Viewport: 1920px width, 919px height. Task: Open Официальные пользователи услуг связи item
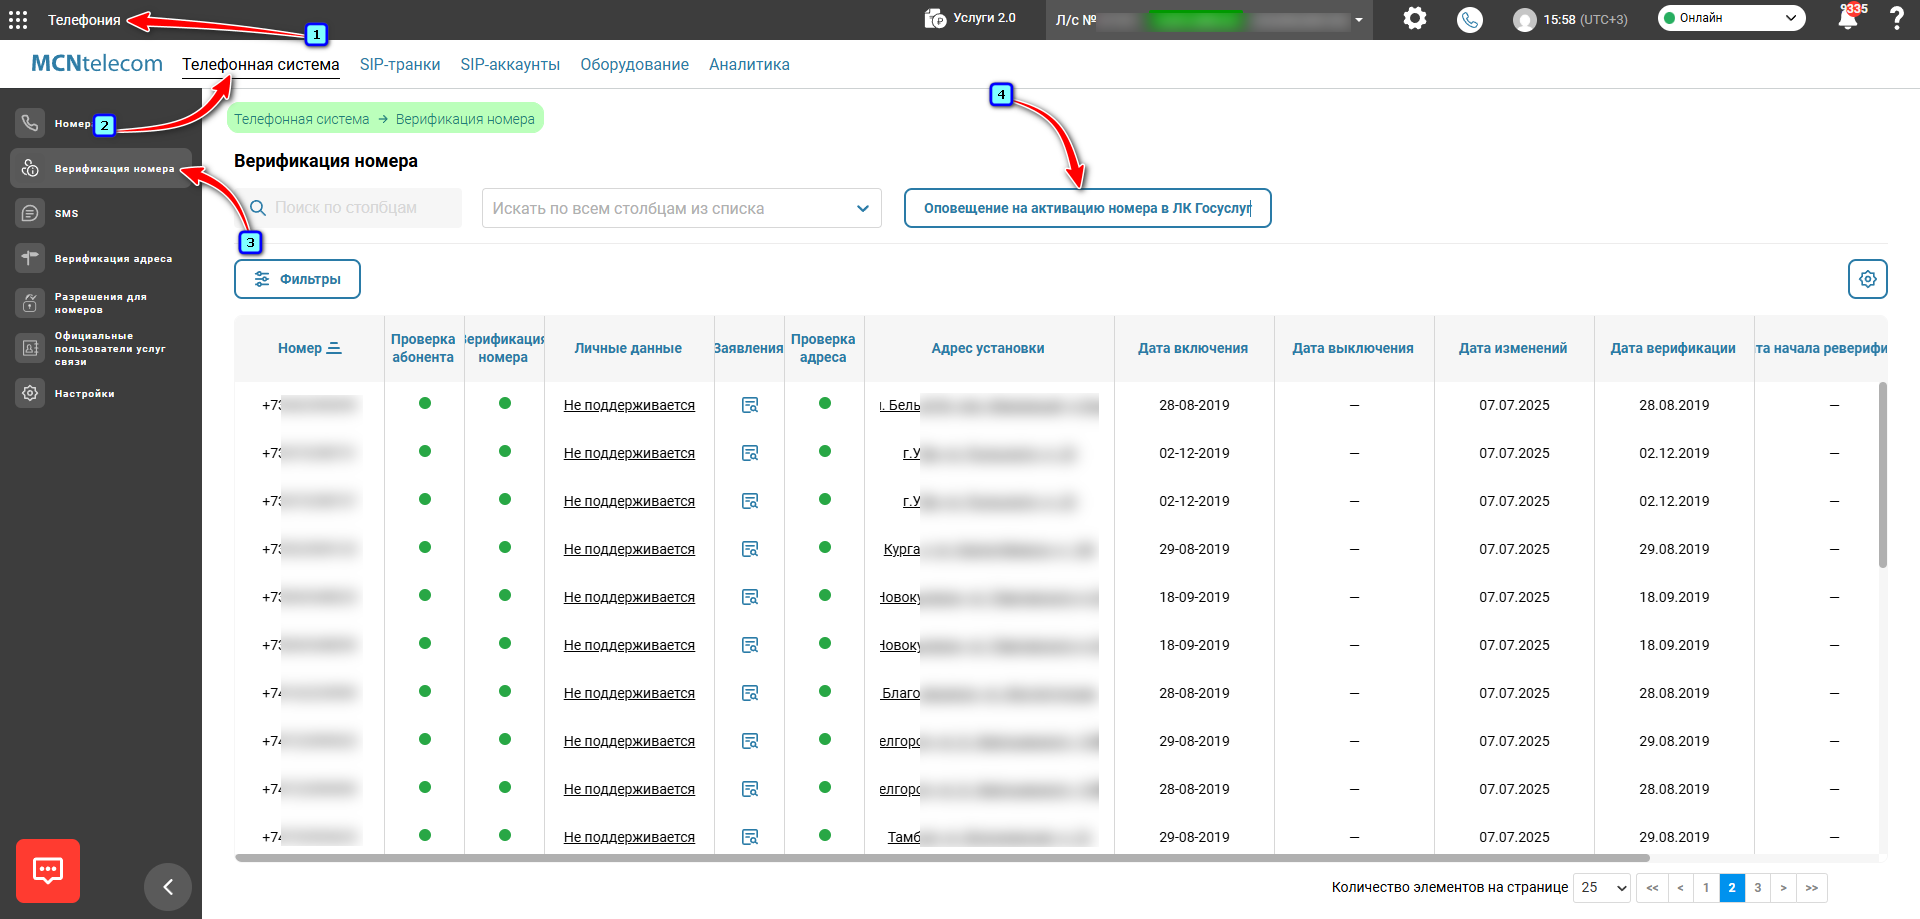(100, 348)
